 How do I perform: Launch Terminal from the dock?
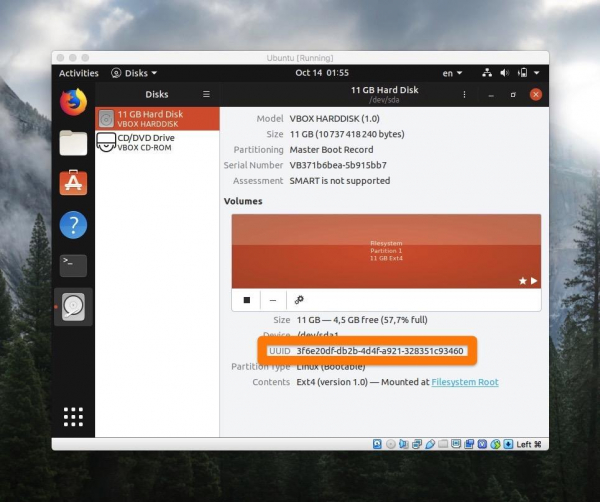click(x=73, y=266)
